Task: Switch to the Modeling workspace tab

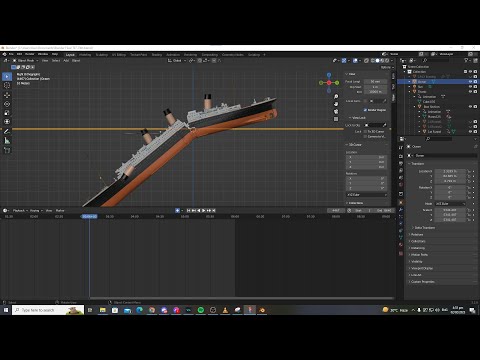Action: coord(85,55)
